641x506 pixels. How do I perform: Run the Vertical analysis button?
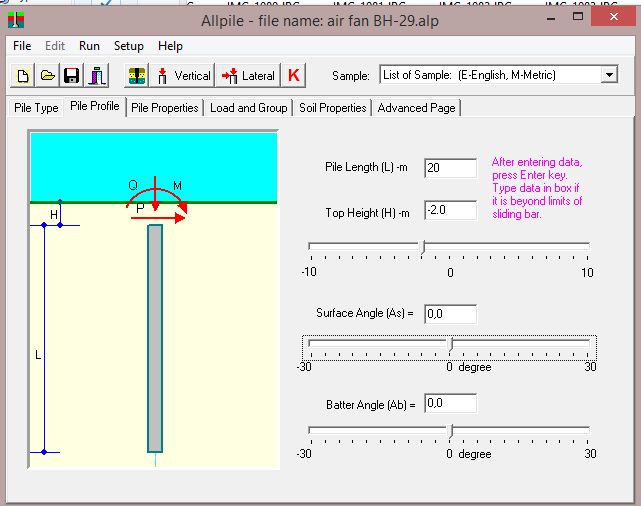(182, 75)
